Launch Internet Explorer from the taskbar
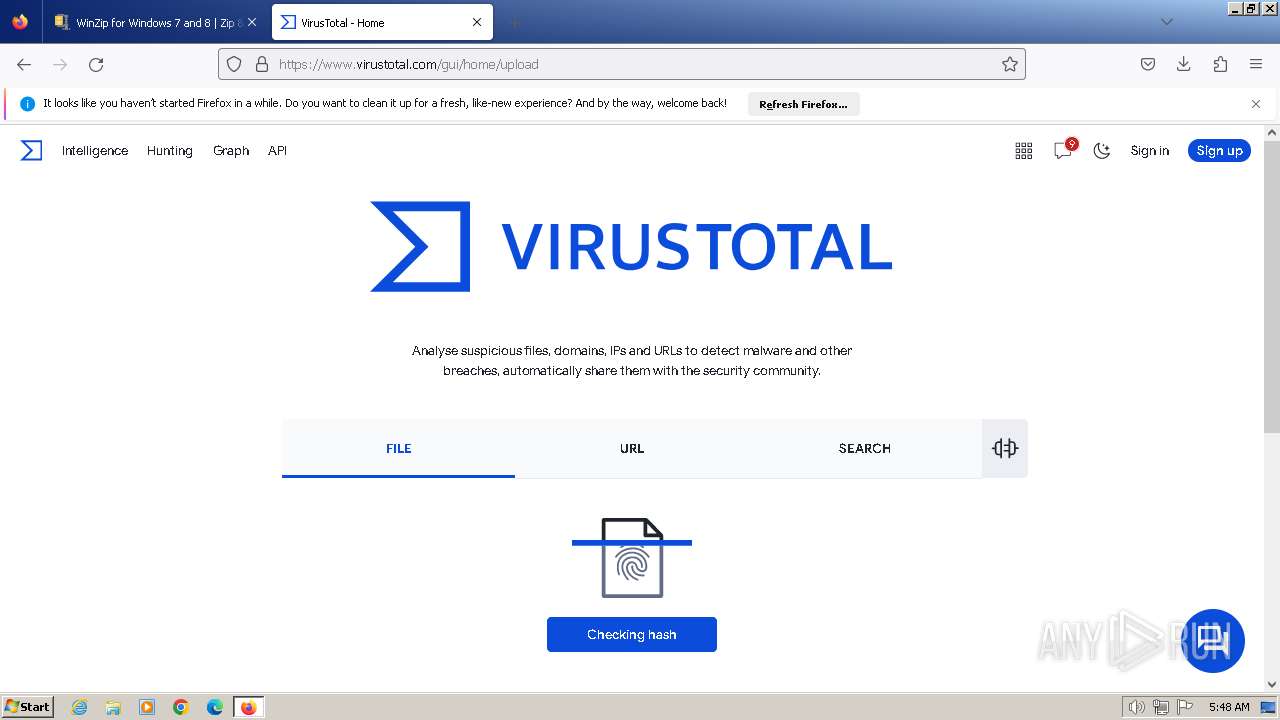Image resolution: width=1280 pixels, height=720 pixels. tap(80, 707)
